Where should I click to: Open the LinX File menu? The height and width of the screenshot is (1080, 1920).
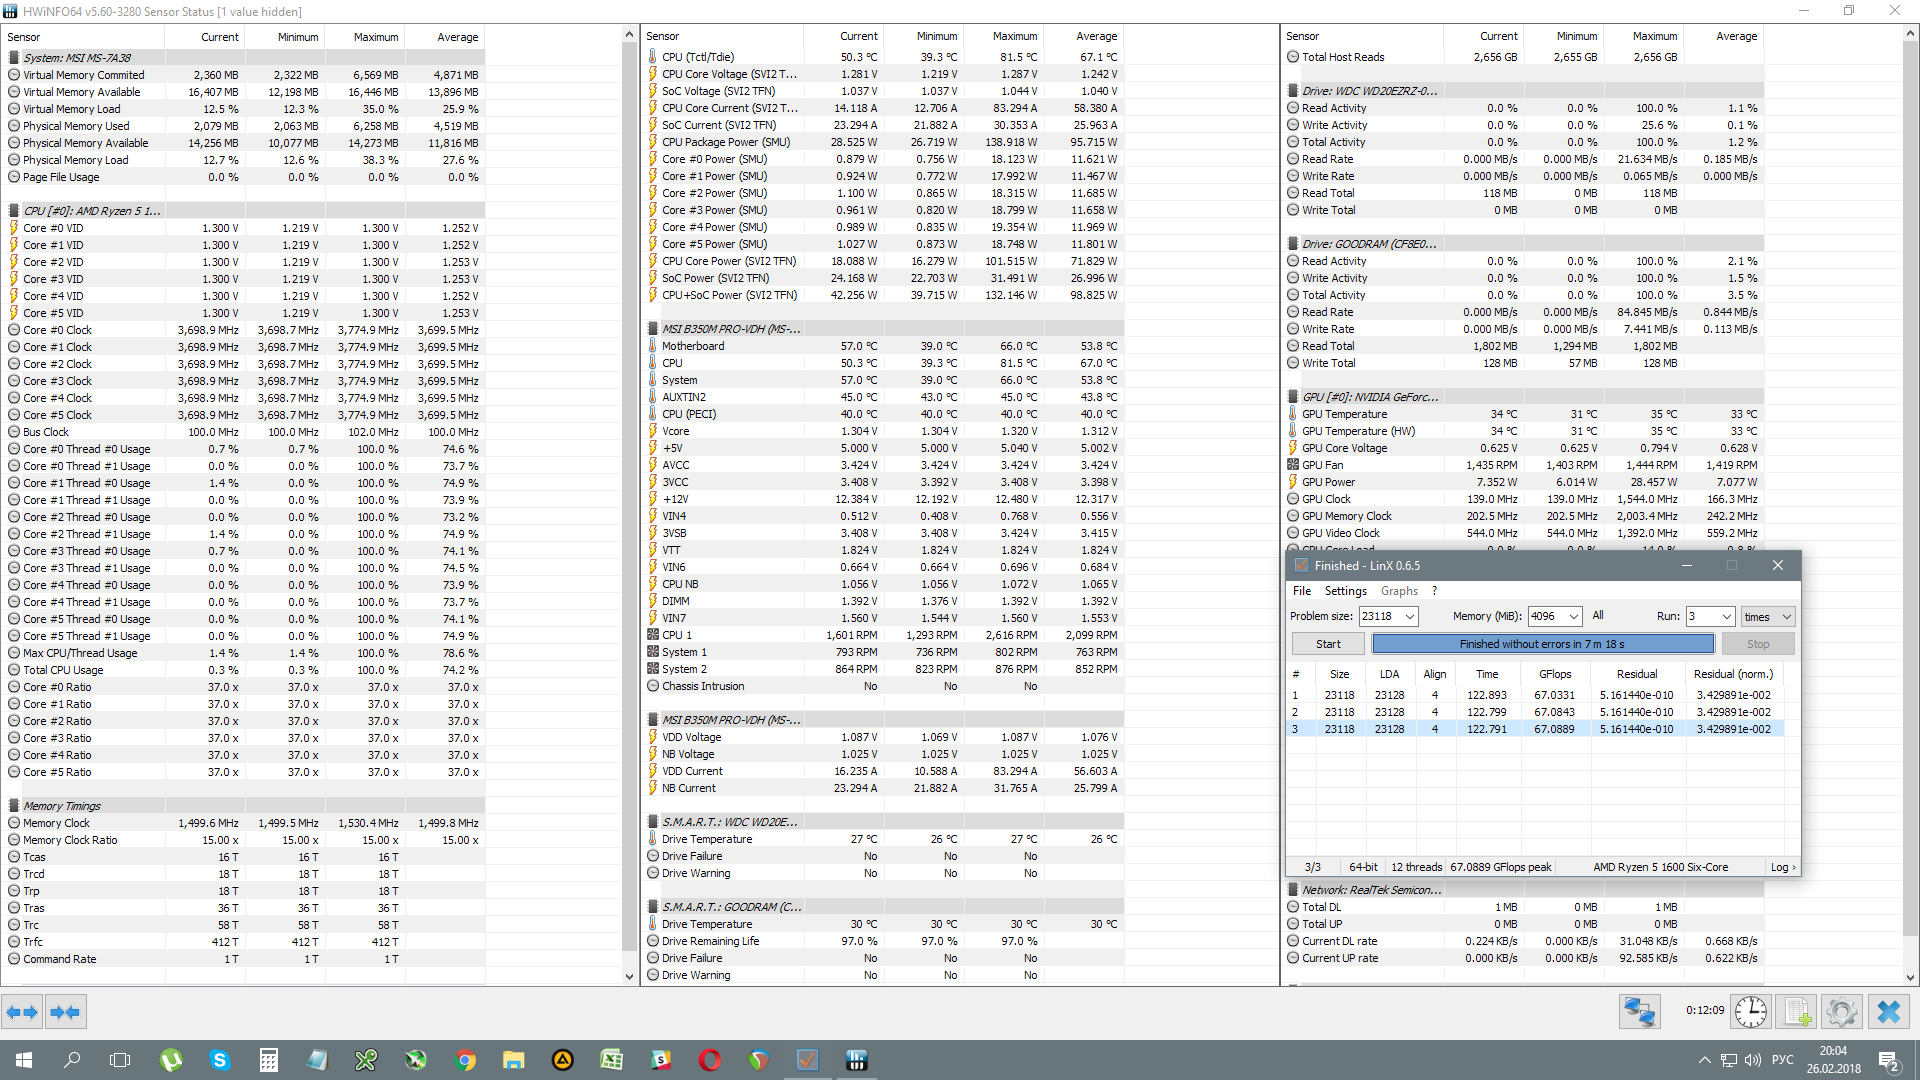click(1301, 591)
